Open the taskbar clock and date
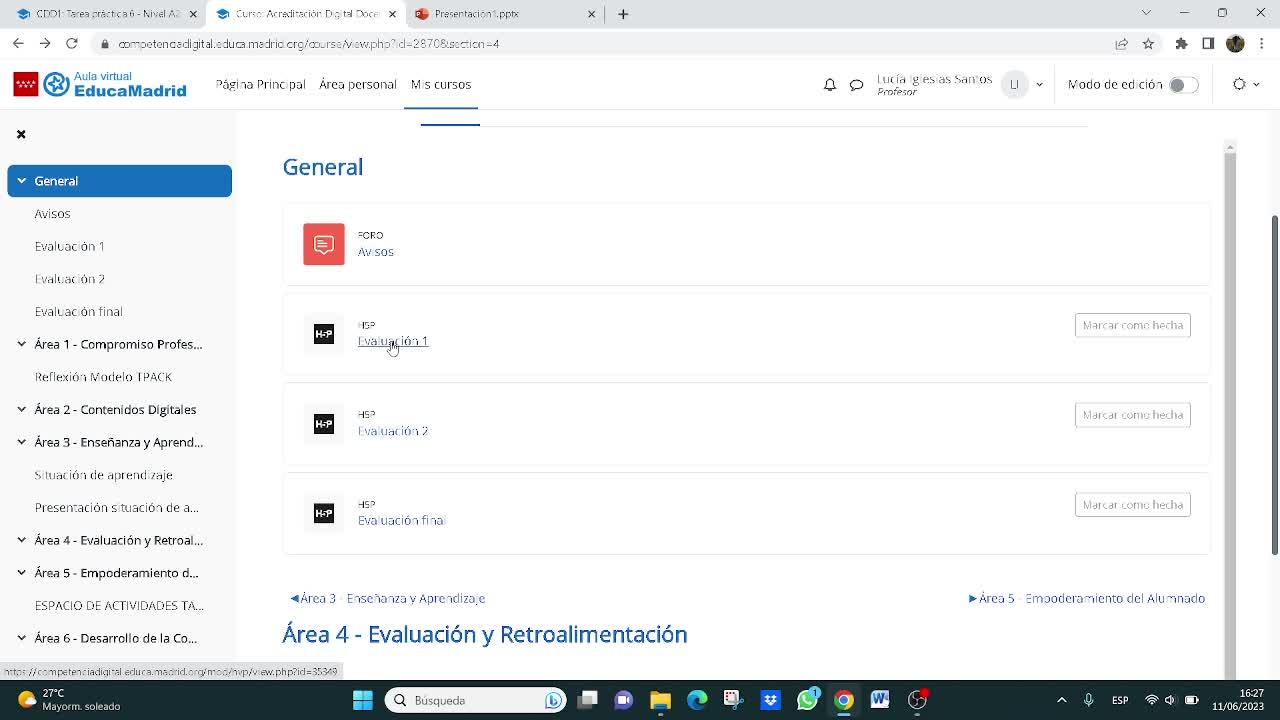 pos(1238,700)
